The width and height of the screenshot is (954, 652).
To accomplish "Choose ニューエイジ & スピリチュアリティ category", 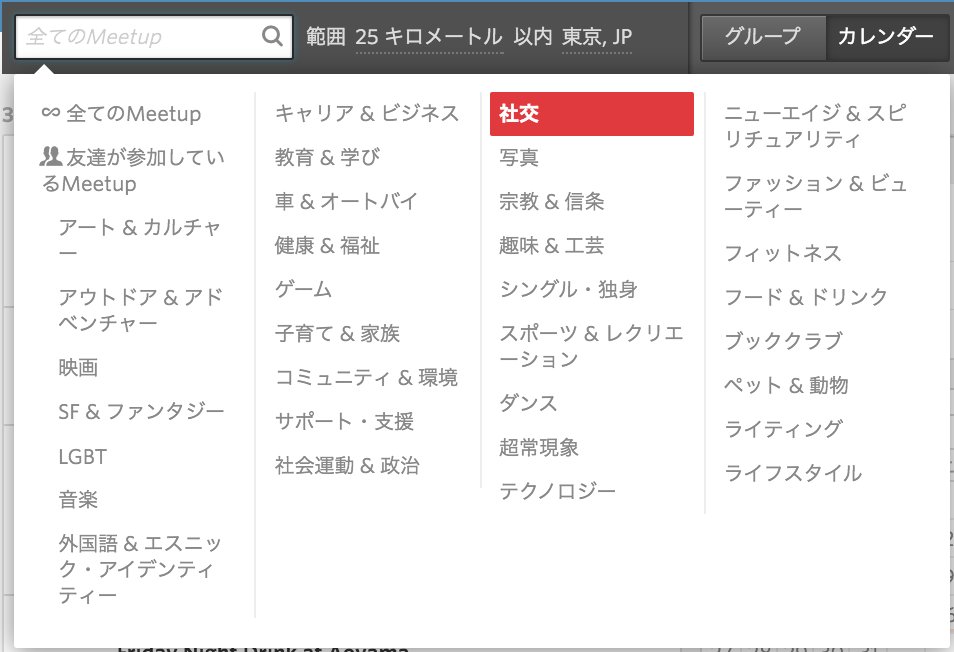I will (x=815, y=126).
